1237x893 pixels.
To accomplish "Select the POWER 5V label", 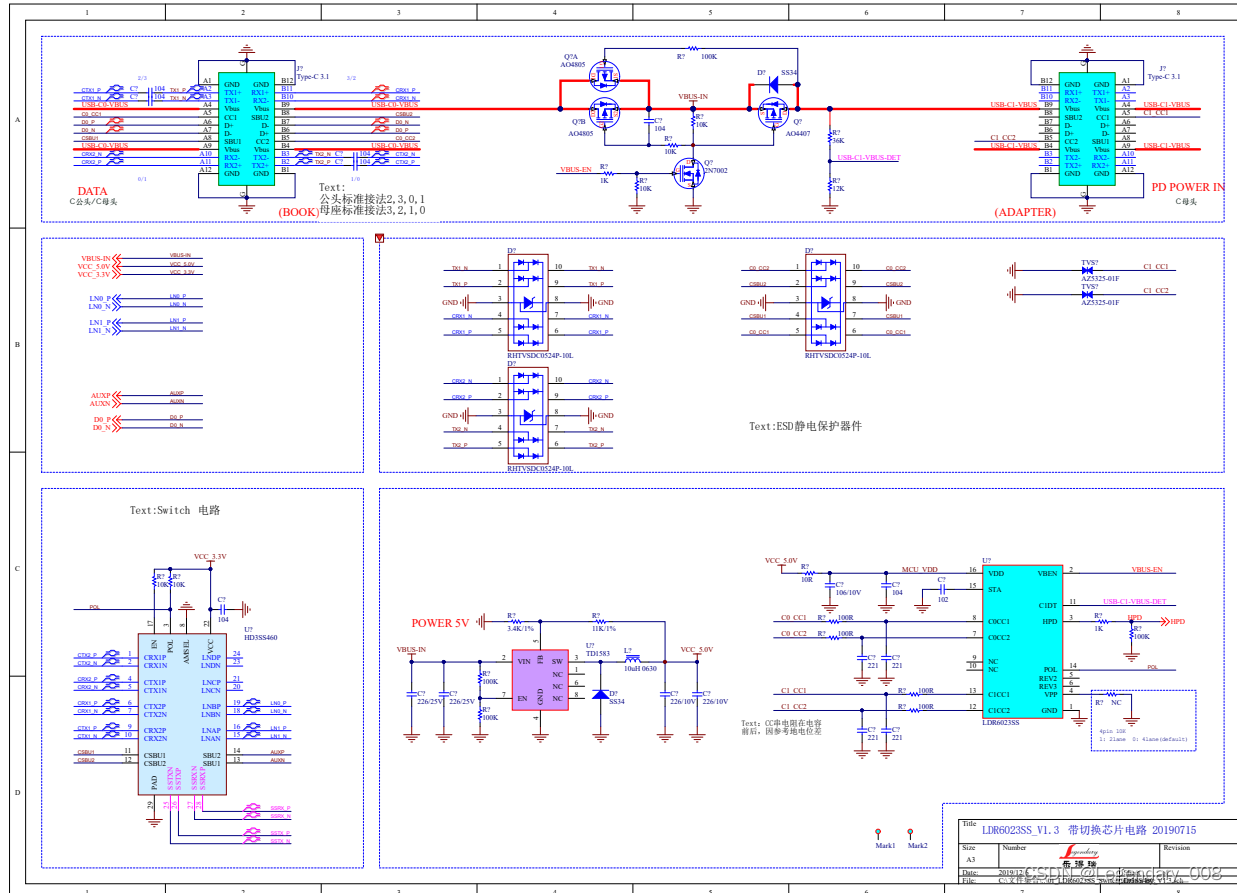I will tap(440, 623).
